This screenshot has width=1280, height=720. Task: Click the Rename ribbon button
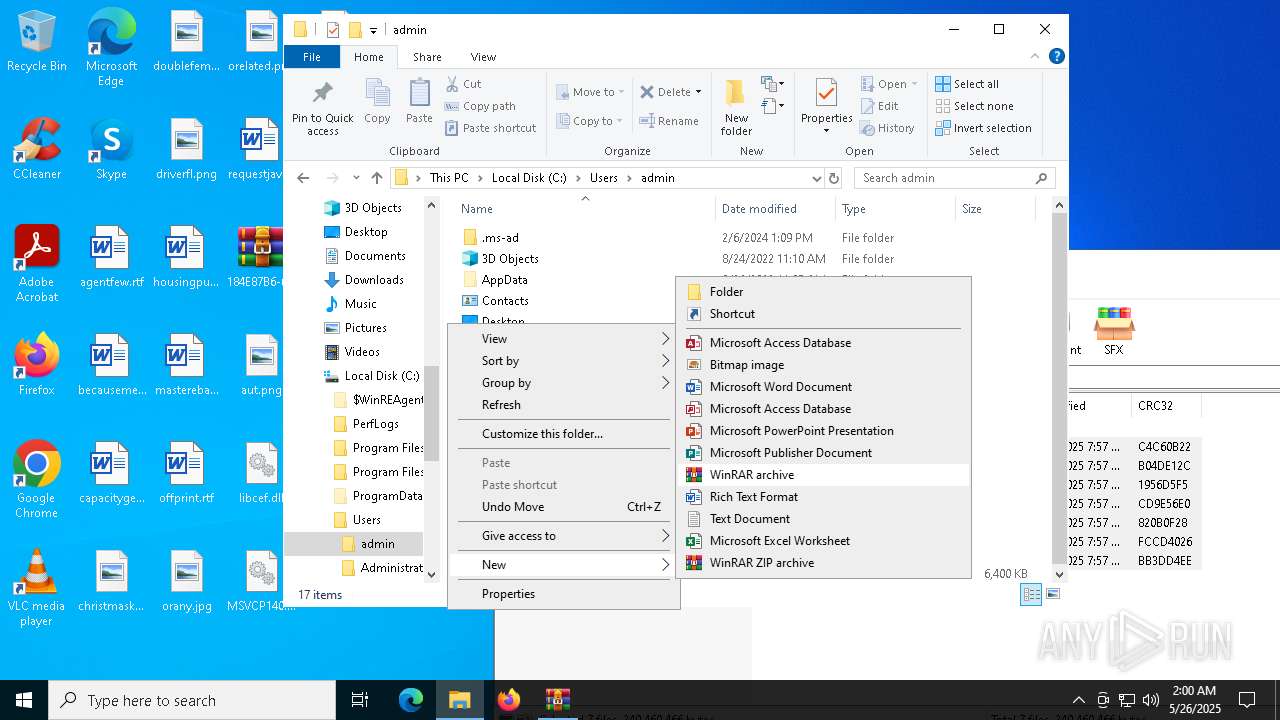click(x=669, y=121)
